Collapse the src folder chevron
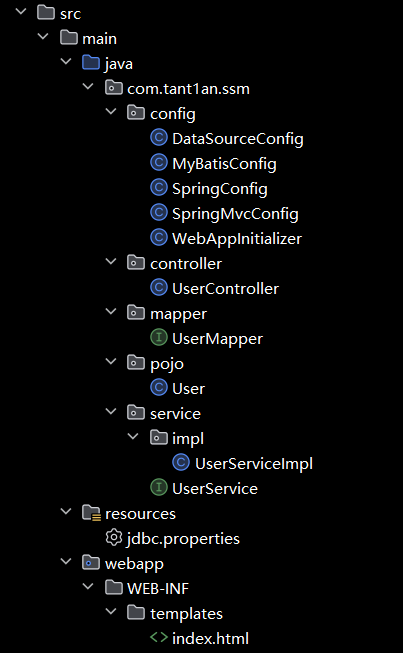The height and width of the screenshot is (653, 403). point(21,12)
